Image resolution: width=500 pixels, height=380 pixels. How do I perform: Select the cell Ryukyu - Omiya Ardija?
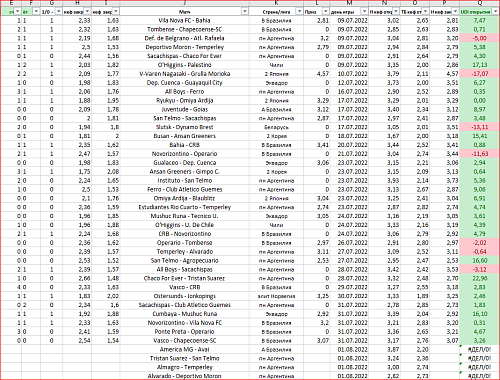pyautogui.click(x=184, y=100)
